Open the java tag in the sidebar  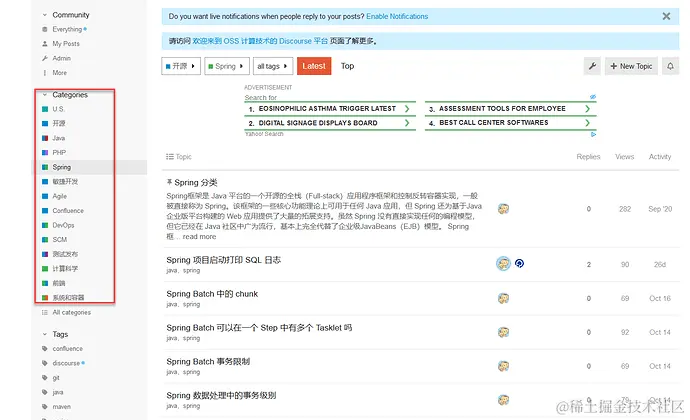pyautogui.click(x=58, y=392)
